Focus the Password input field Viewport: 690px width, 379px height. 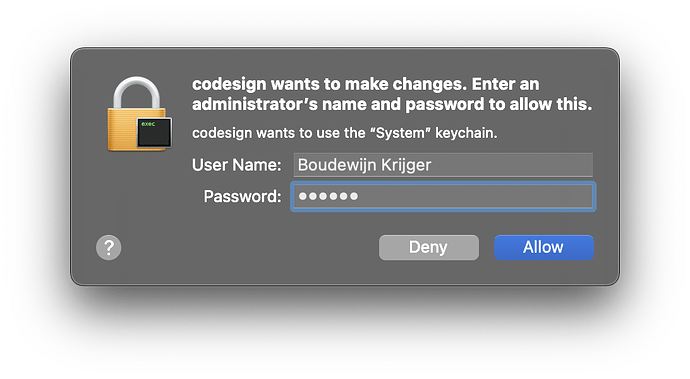(x=443, y=196)
